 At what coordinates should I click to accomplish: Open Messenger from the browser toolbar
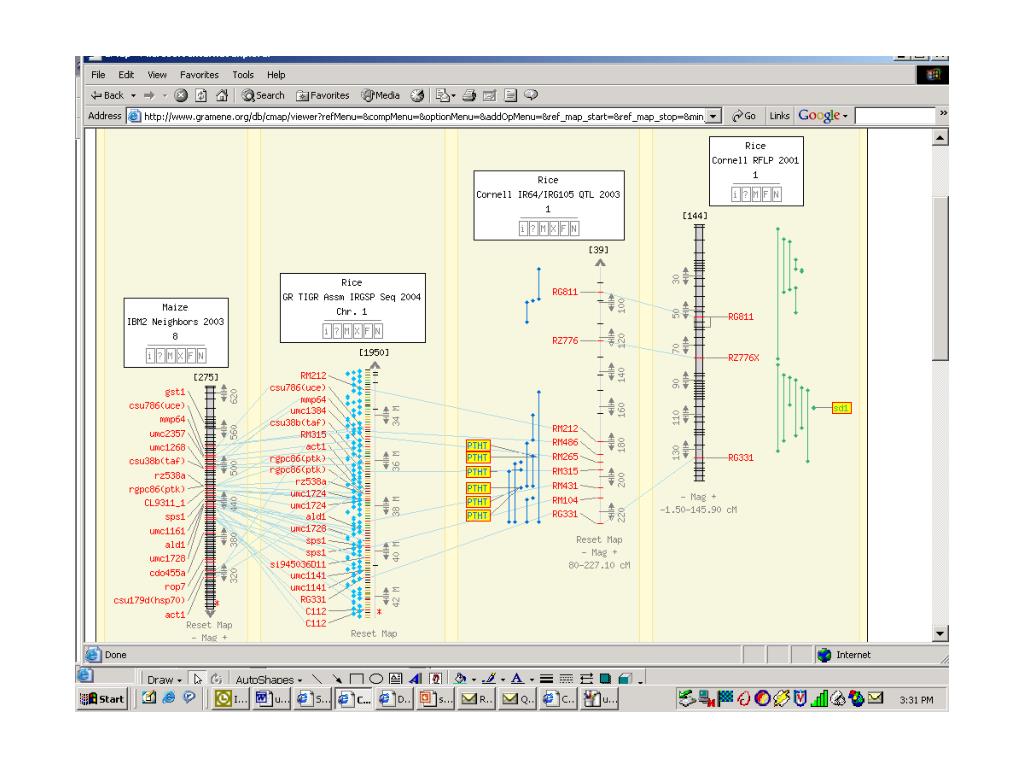[531, 95]
